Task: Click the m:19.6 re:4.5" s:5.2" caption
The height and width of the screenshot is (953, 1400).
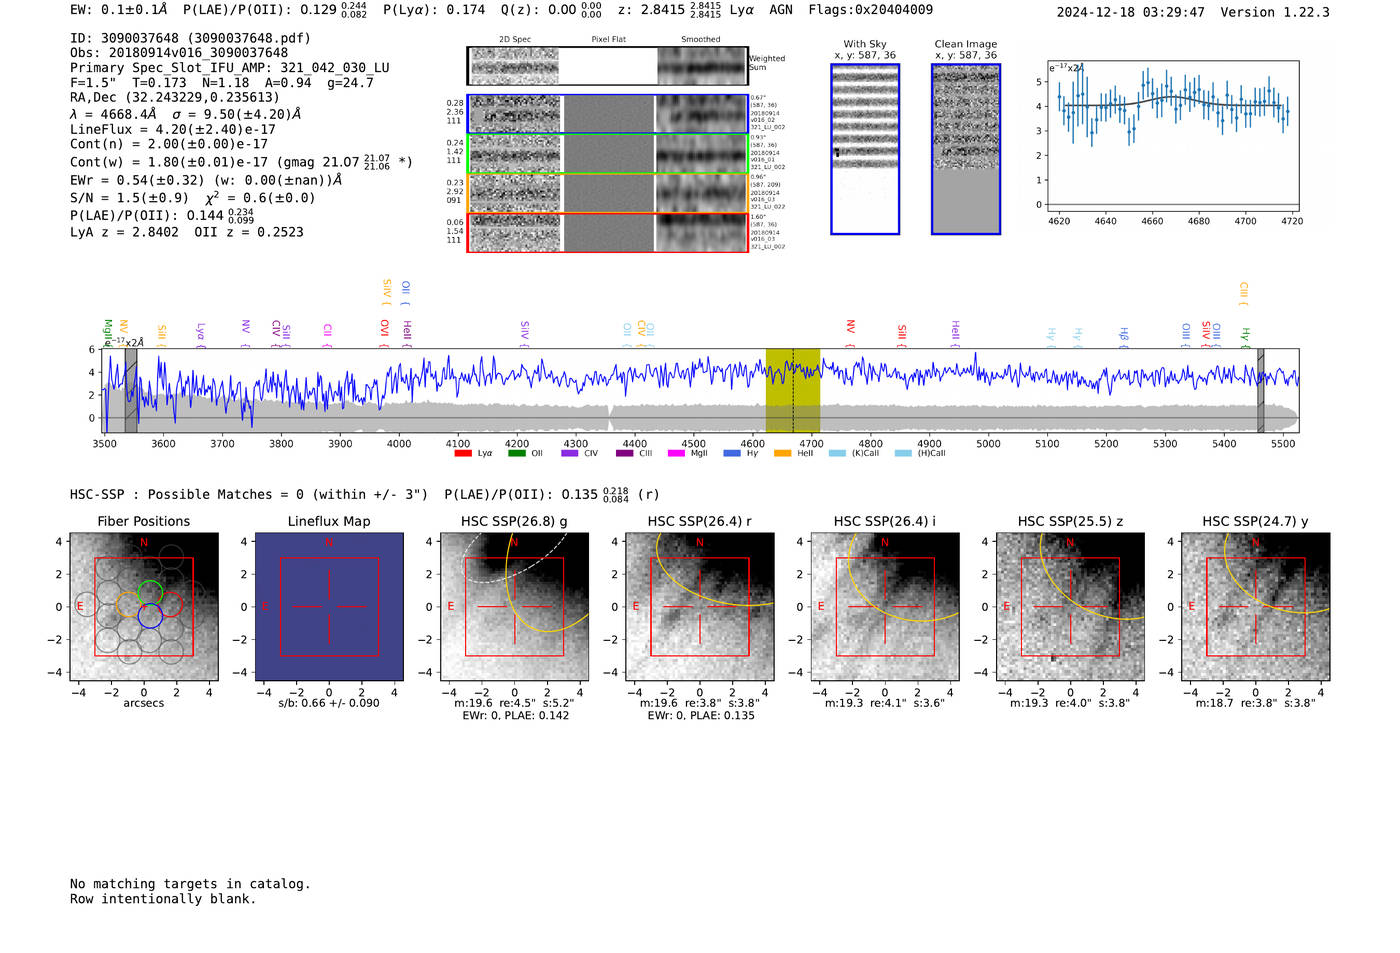Action: click(x=515, y=703)
